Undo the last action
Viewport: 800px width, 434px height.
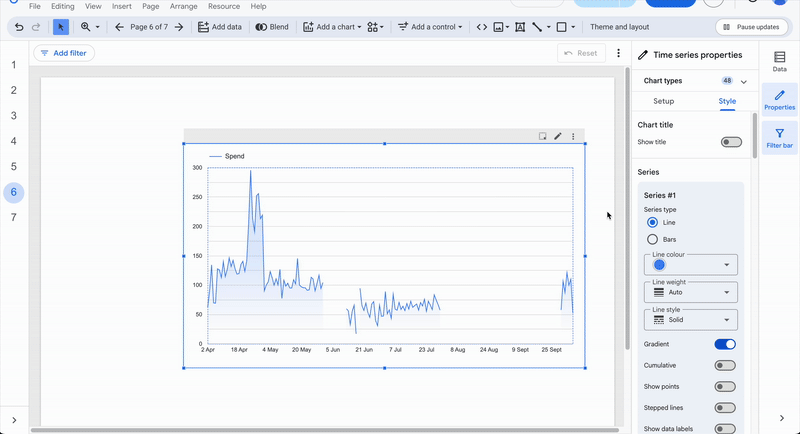(19, 27)
